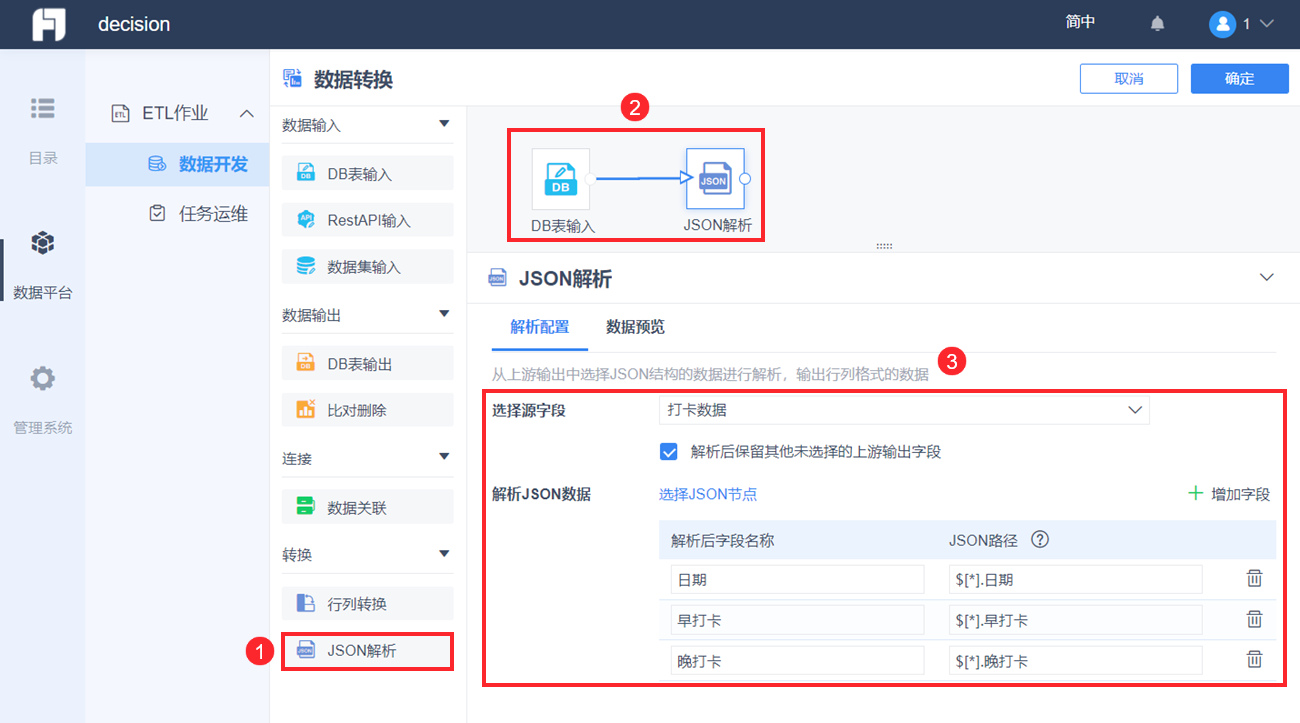Edit the 晚打卡 field name input
Screen dimensions: 1300x723
(797, 660)
